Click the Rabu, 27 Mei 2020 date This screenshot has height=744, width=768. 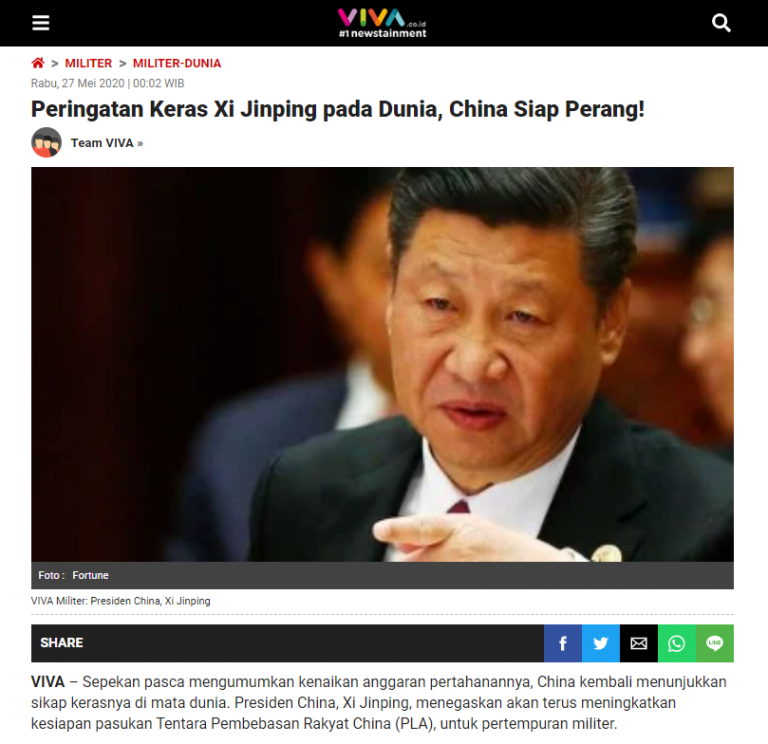pos(78,83)
